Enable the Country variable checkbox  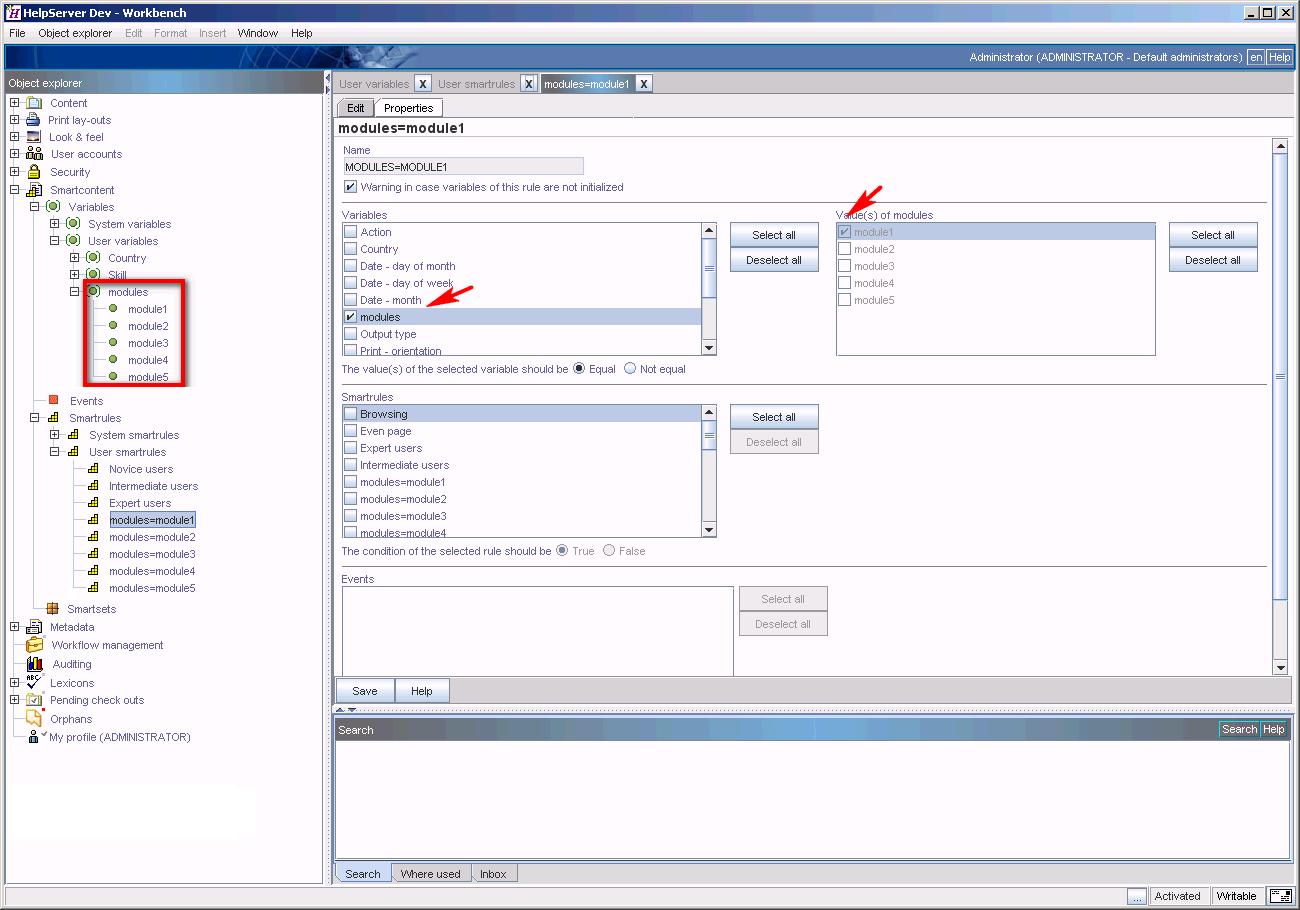350,249
